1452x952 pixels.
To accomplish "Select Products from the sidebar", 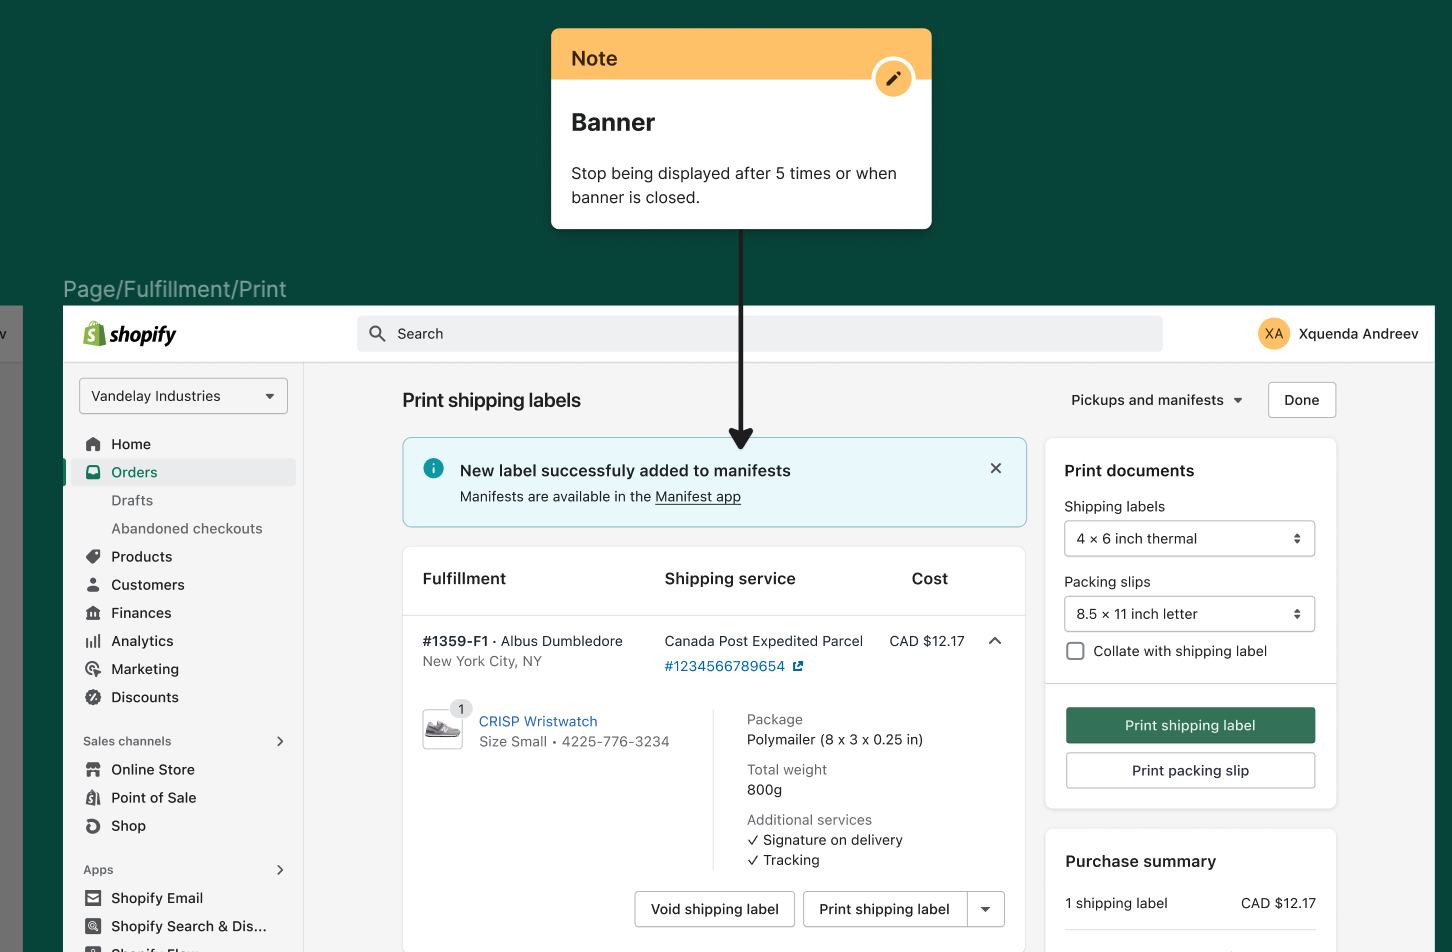I will coord(141,556).
